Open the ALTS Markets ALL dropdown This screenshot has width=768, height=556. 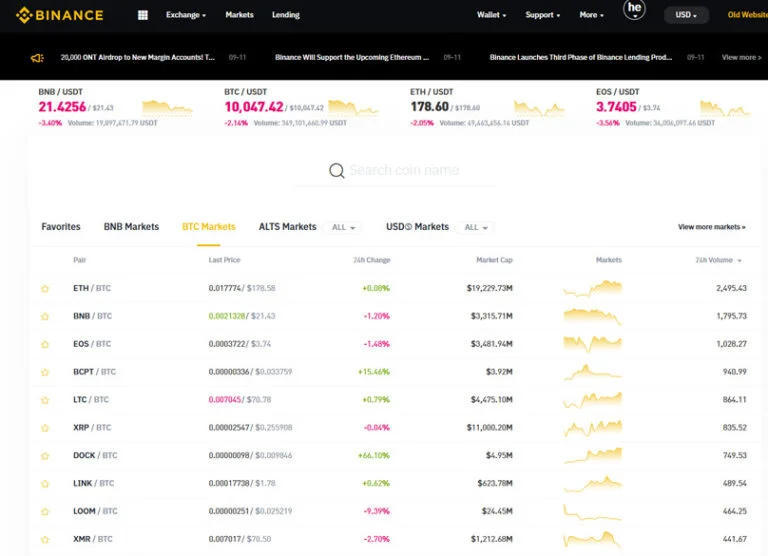tap(343, 227)
